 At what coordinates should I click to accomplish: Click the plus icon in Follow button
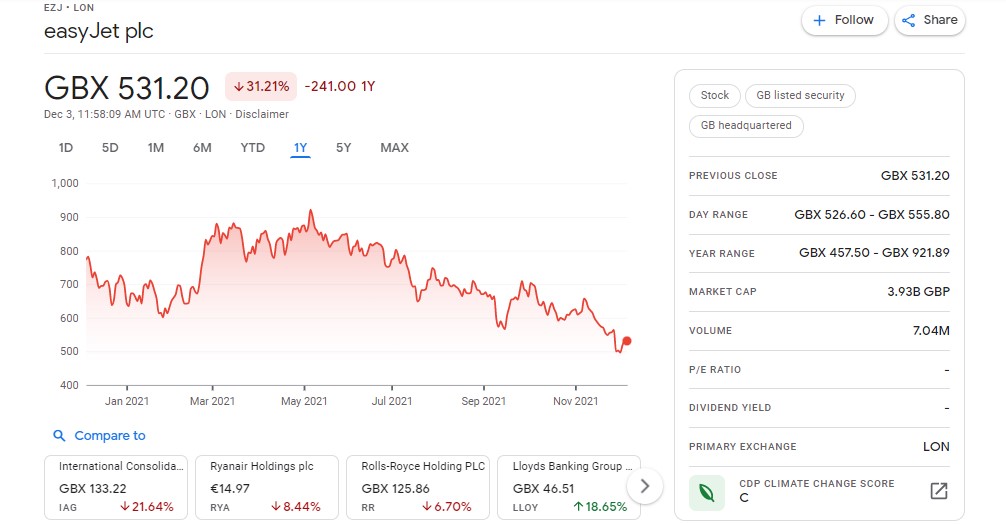point(819,21)
